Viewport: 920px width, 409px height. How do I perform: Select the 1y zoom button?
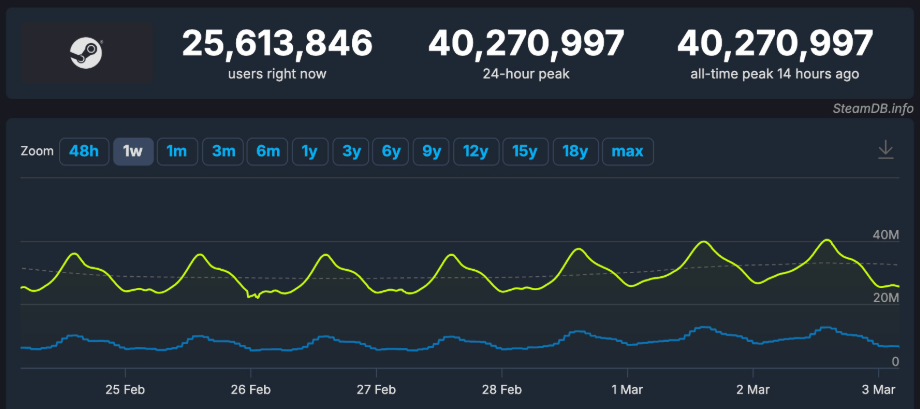pyautogui.click(x=310, y=151)
